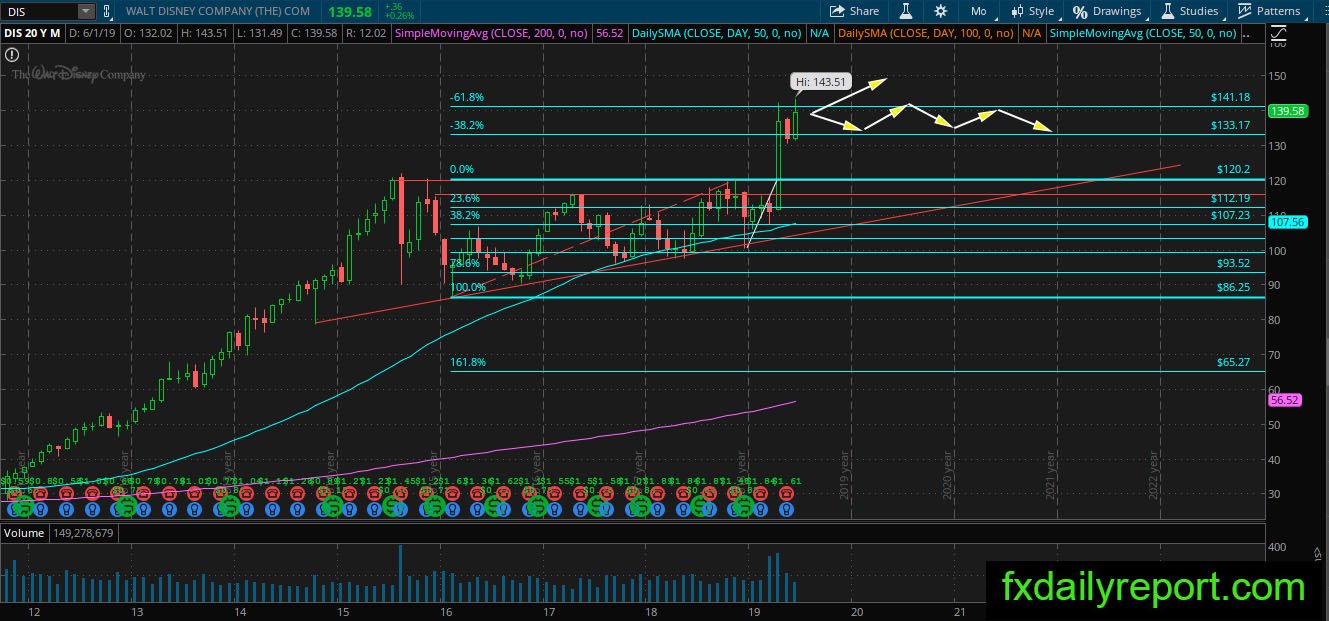Open the flask icon beside Share
Image resolution: width=1329 pixels, height=621 pixels.
[x=906, y=11]
